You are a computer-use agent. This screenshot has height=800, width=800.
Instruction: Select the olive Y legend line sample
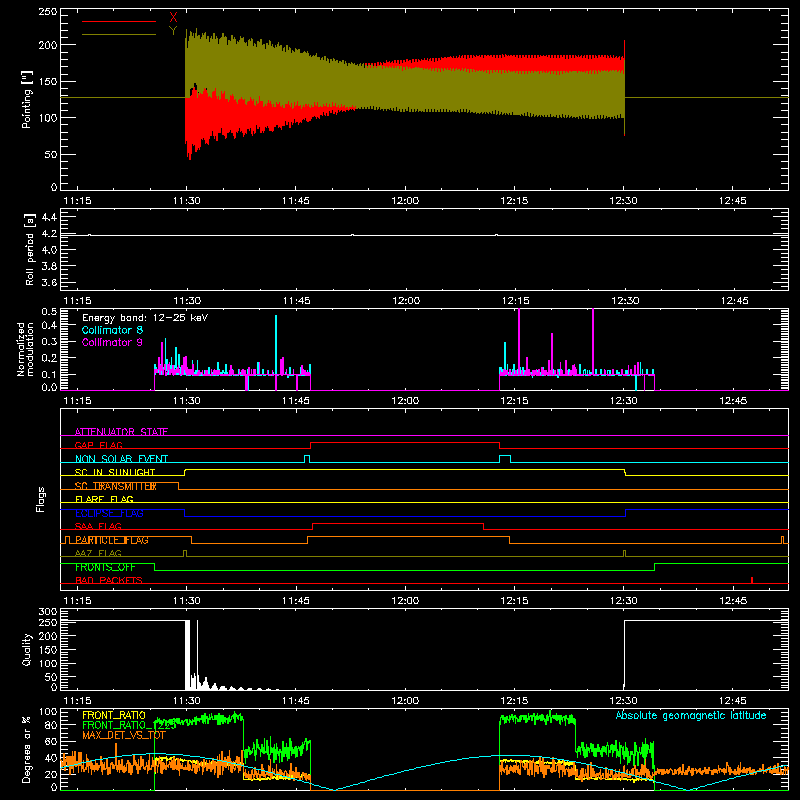[119, 35]
